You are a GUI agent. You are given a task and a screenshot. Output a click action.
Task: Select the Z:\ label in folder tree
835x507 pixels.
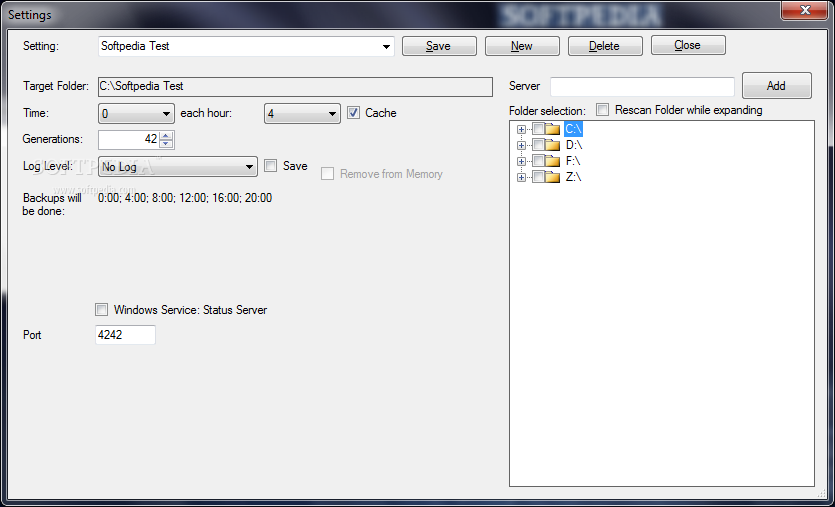(x=574, y=177)
